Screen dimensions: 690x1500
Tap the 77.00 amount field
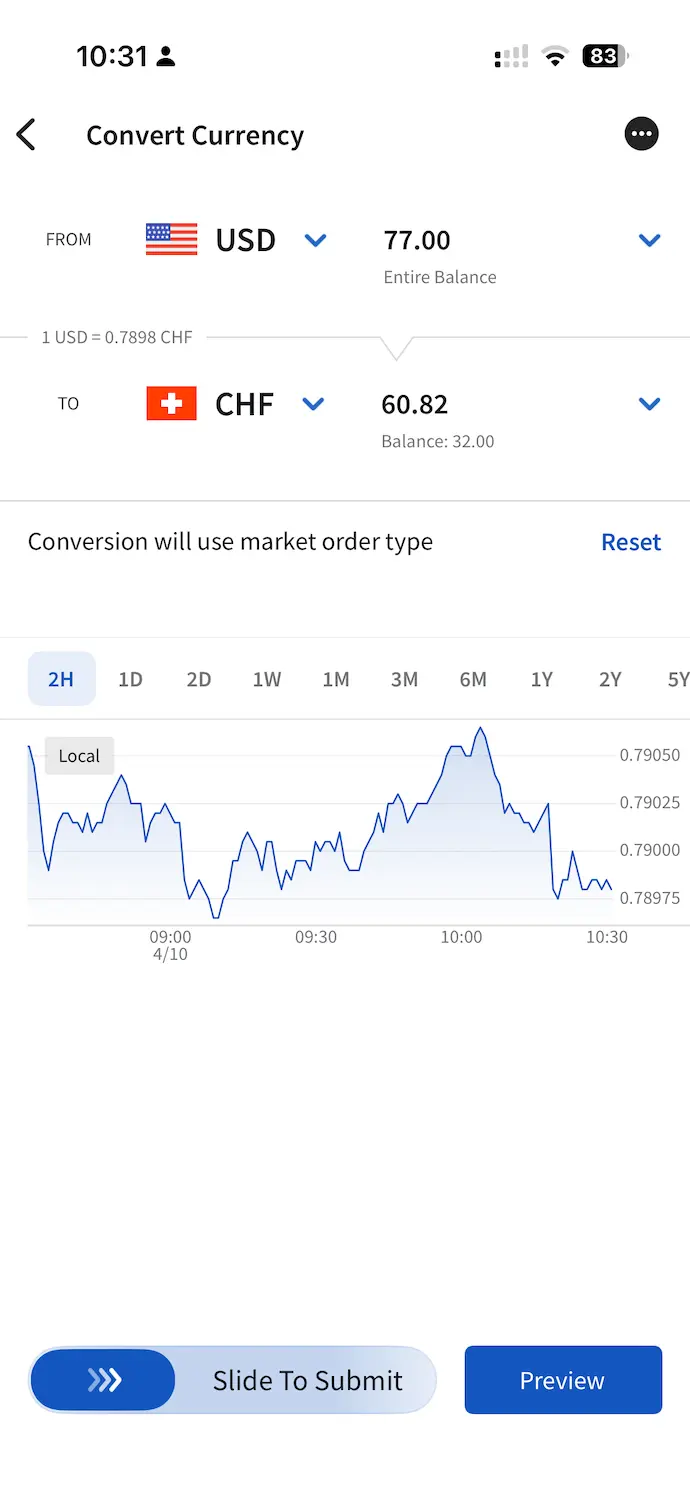(x=417, y=240)
